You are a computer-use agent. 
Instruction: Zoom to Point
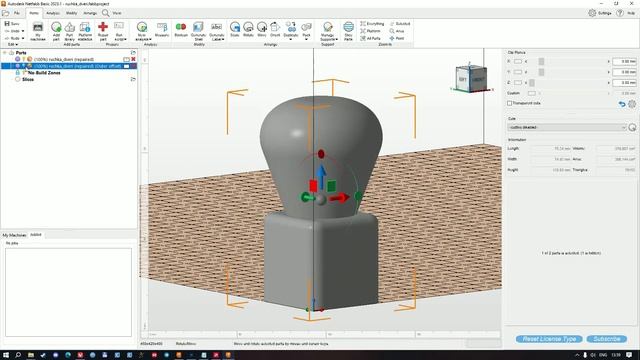(397, 38)
